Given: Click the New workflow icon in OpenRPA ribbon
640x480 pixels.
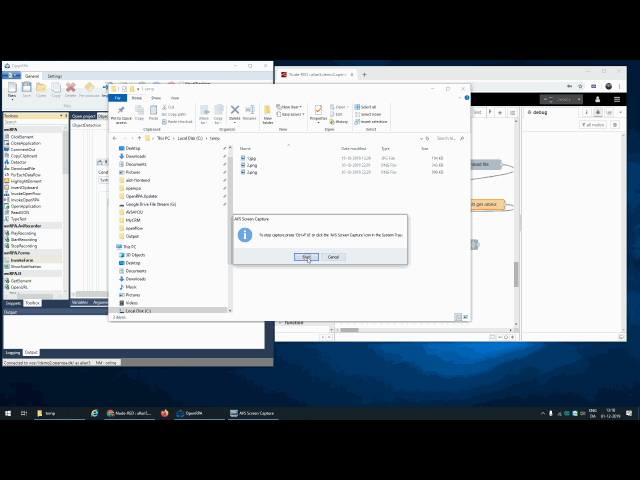Looking at the screenshot, I should tap(12, 89).
